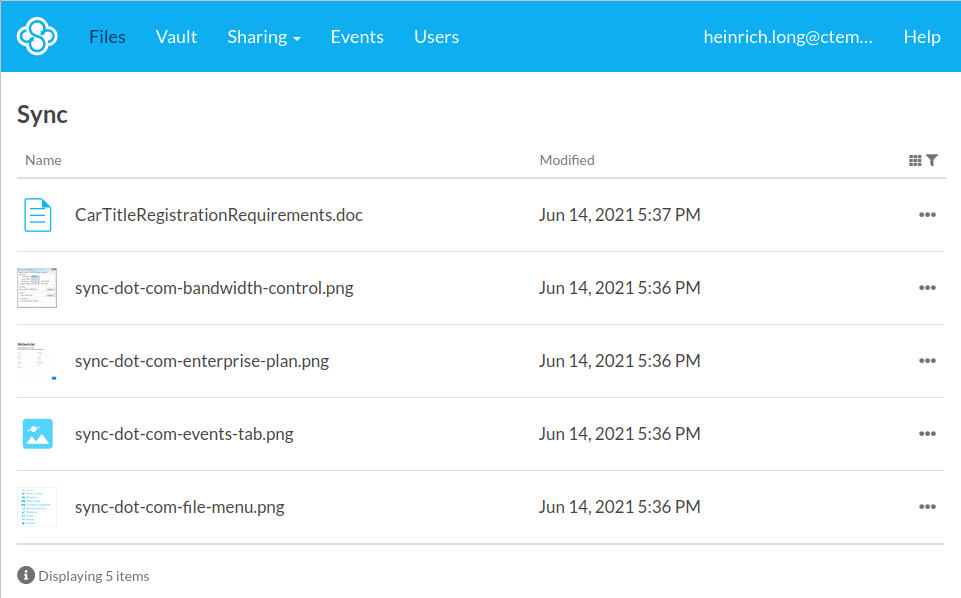Open more options for sync-dot-com-bandwidth-control.png
961x598 pixels.
click(x=927, y=287)
